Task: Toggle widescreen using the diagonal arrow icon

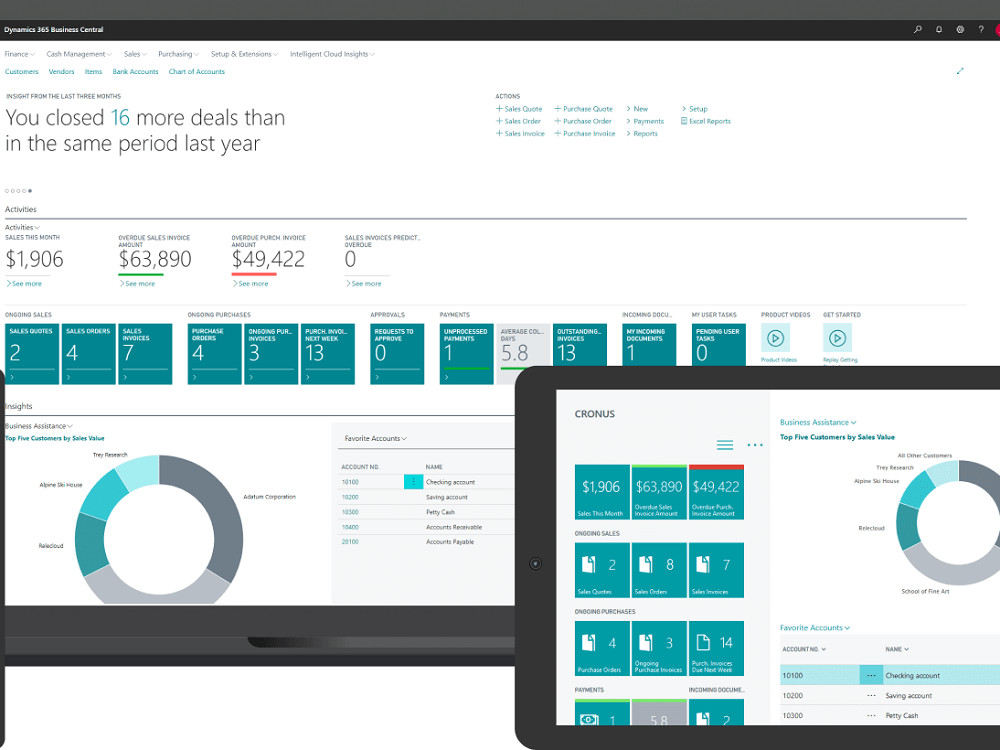Action: 960,71
